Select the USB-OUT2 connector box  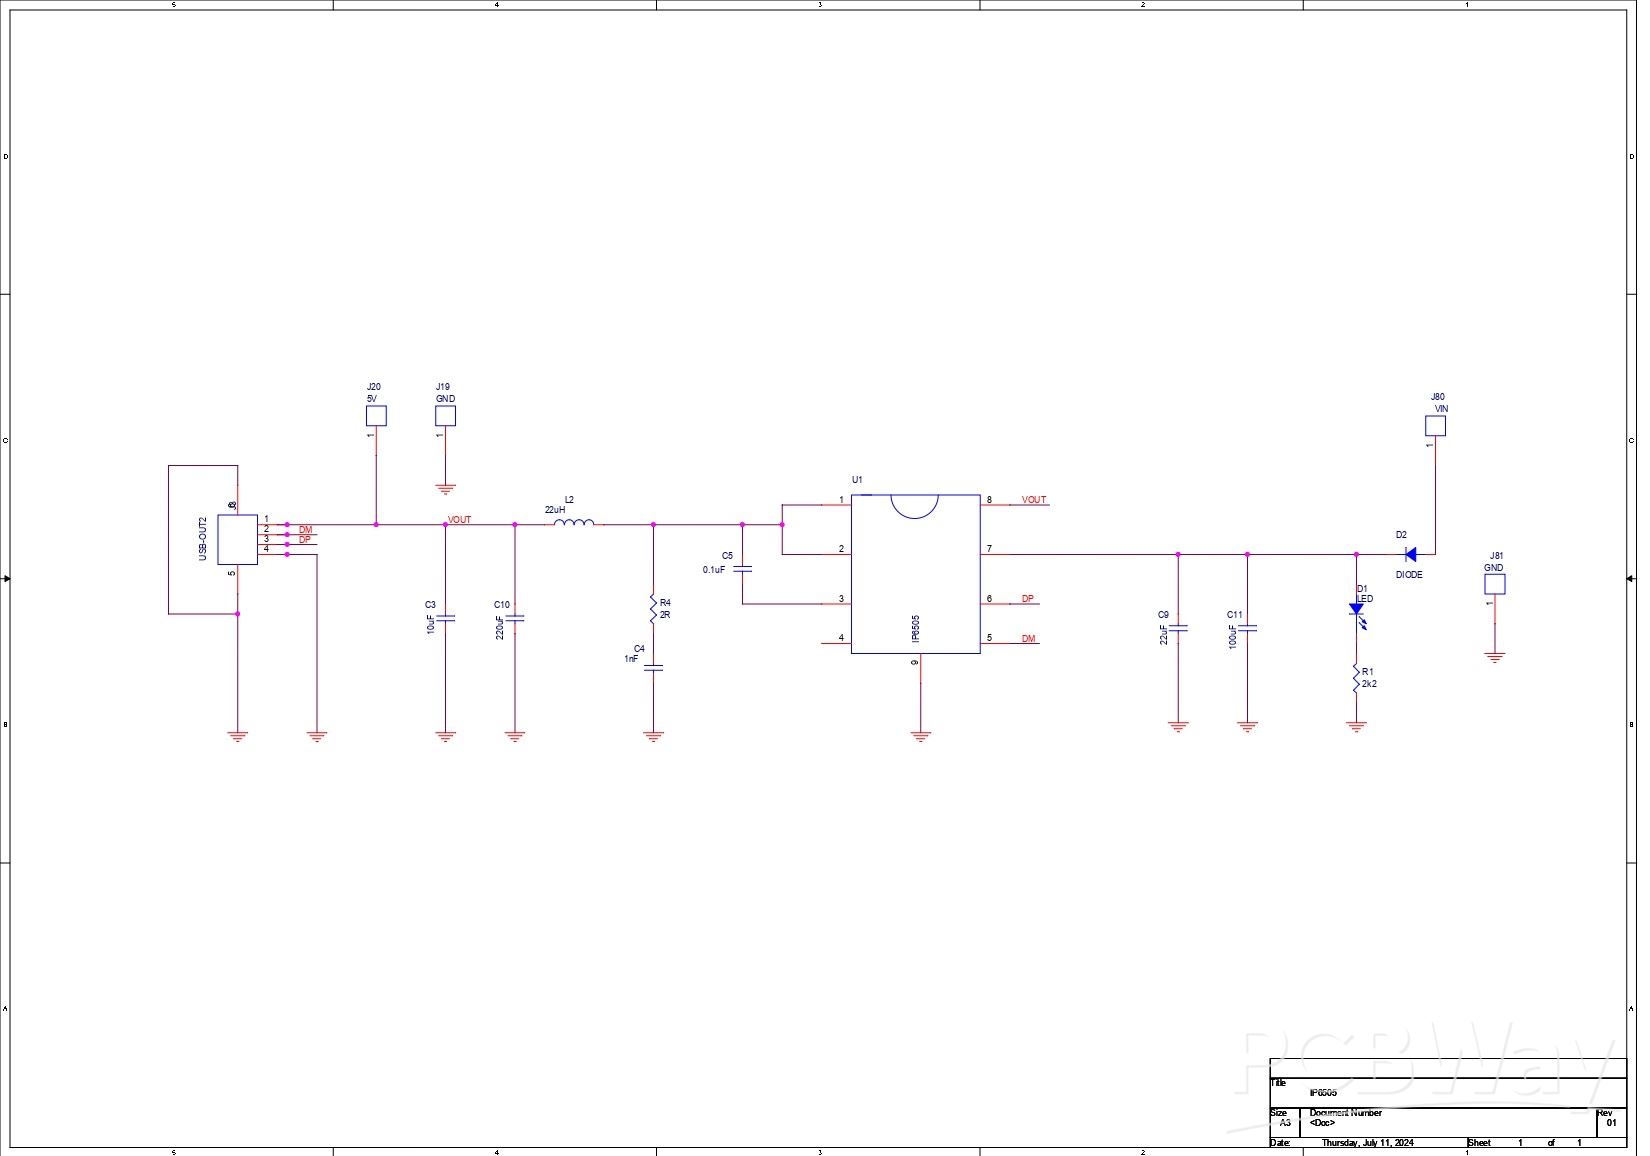[x=237, y=540]
